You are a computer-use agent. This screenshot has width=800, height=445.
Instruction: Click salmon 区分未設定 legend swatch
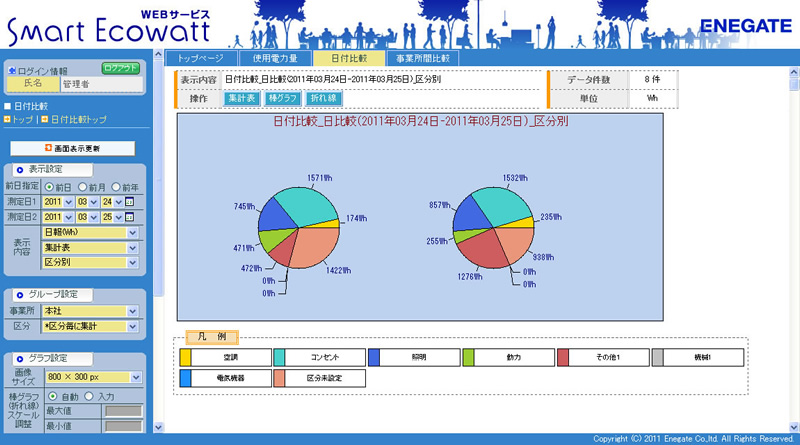click(x=279, y=378)
